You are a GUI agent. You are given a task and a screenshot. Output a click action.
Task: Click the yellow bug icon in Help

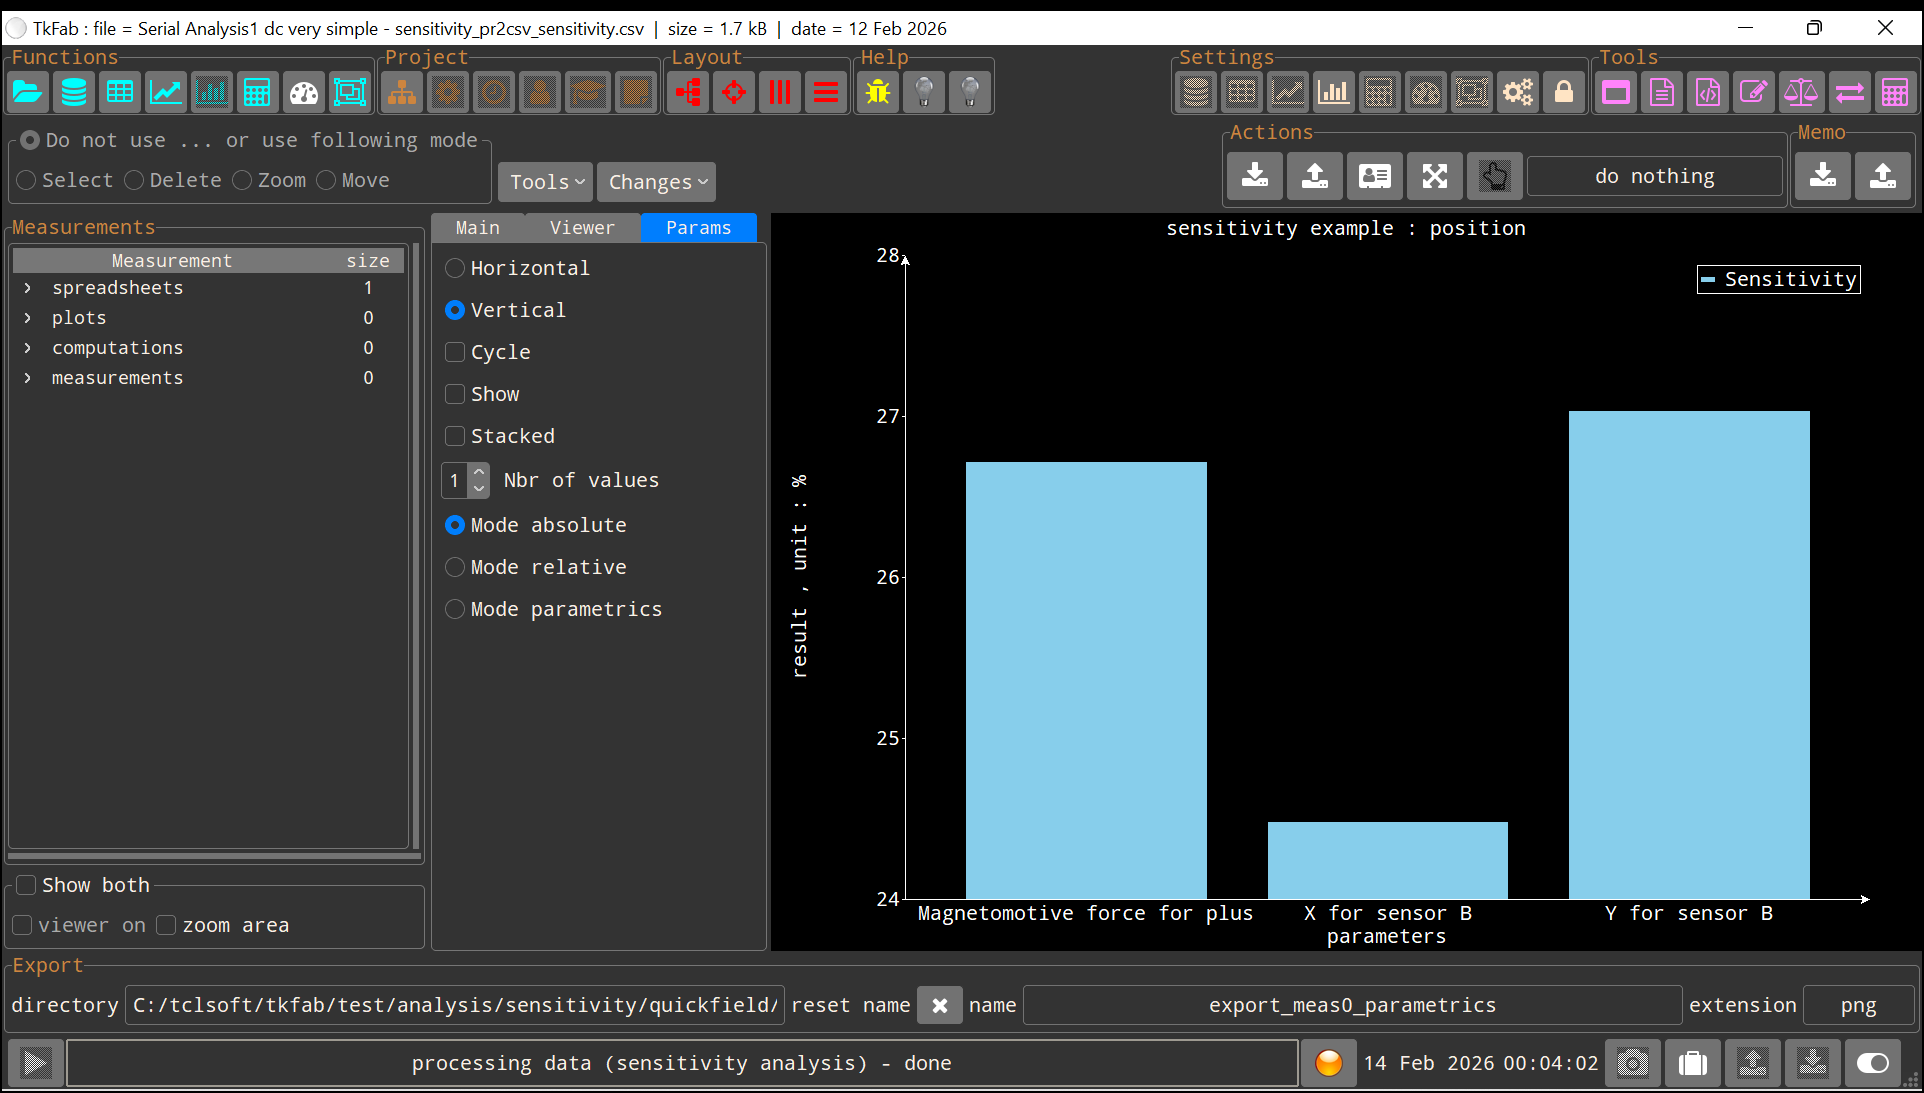(x=878, y=93)
